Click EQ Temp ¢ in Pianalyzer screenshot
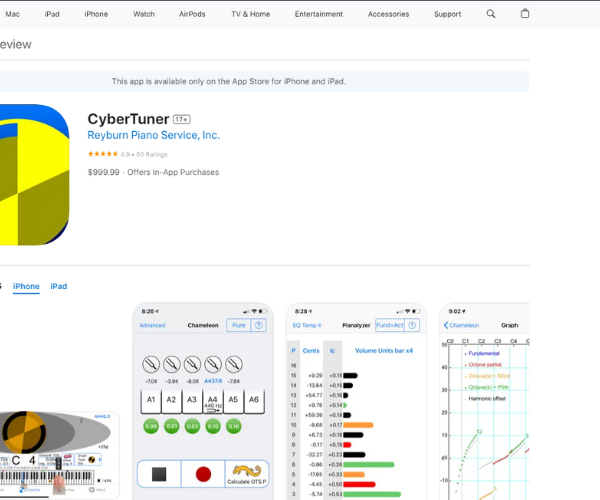600x500 pixels. point(307,325)
